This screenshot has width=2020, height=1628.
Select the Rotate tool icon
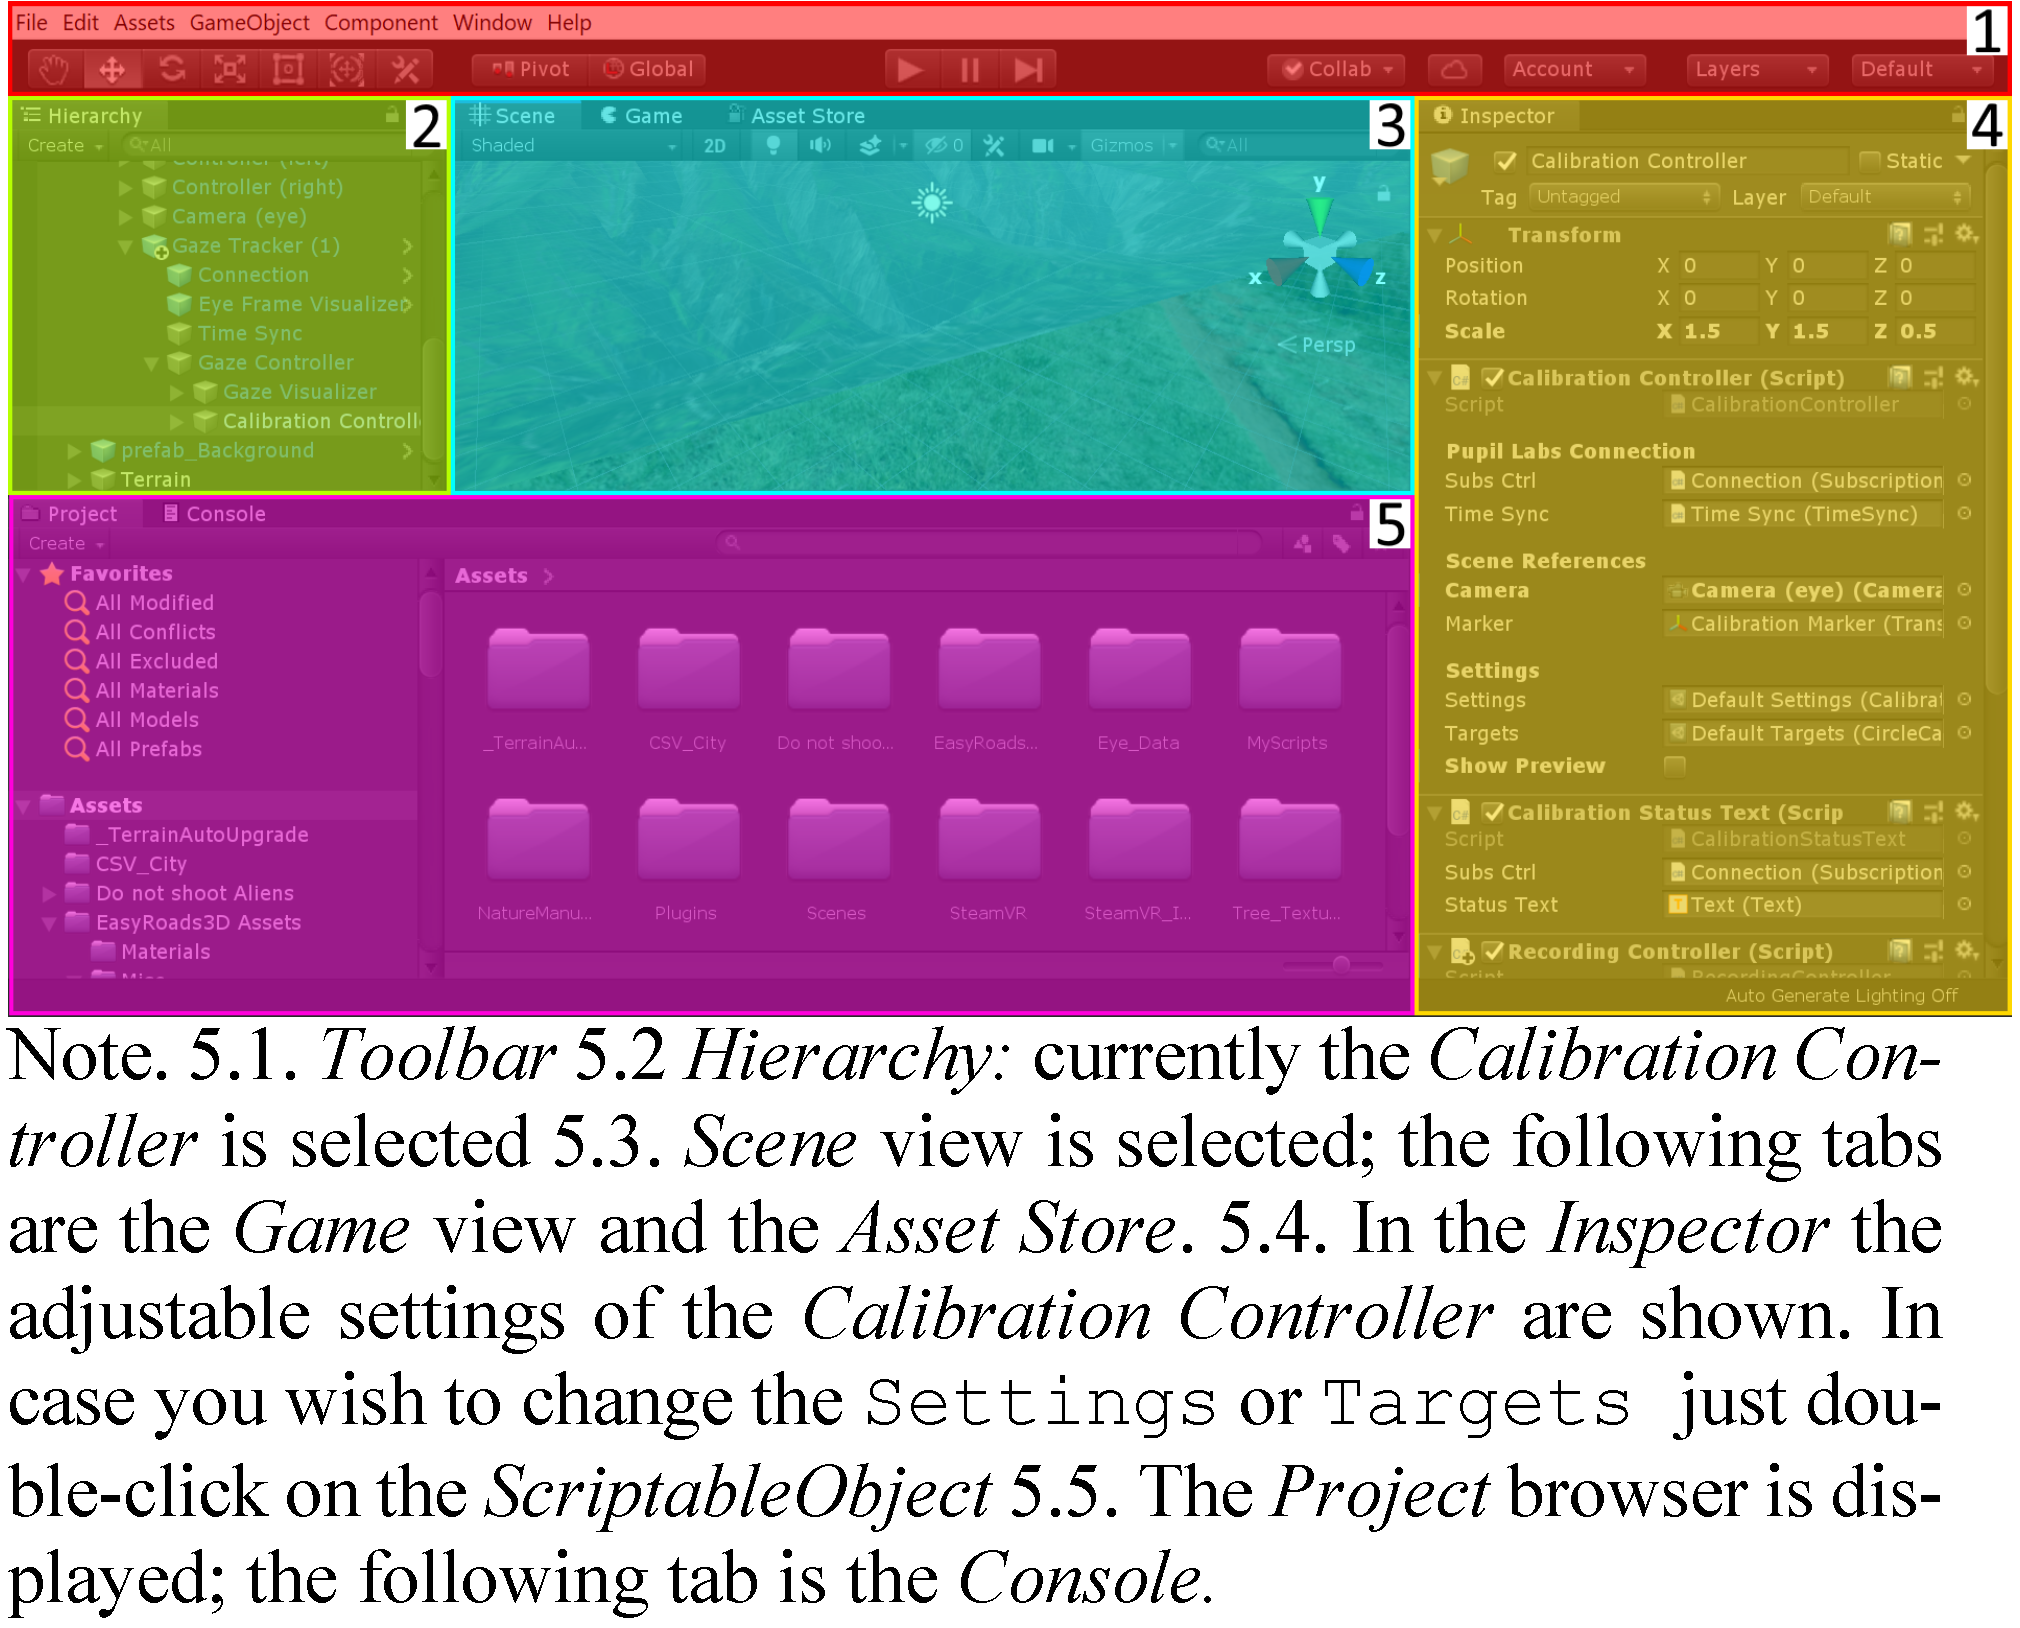pyautogui.click(x=172, y=69)
